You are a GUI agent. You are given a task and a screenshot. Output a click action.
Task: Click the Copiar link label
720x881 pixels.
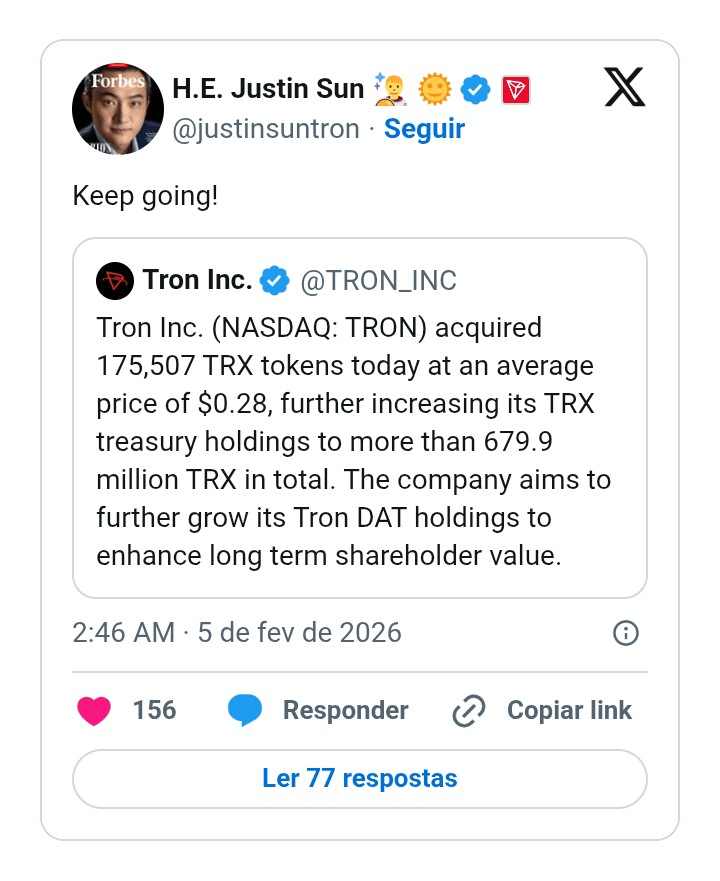tap(569, 711)
